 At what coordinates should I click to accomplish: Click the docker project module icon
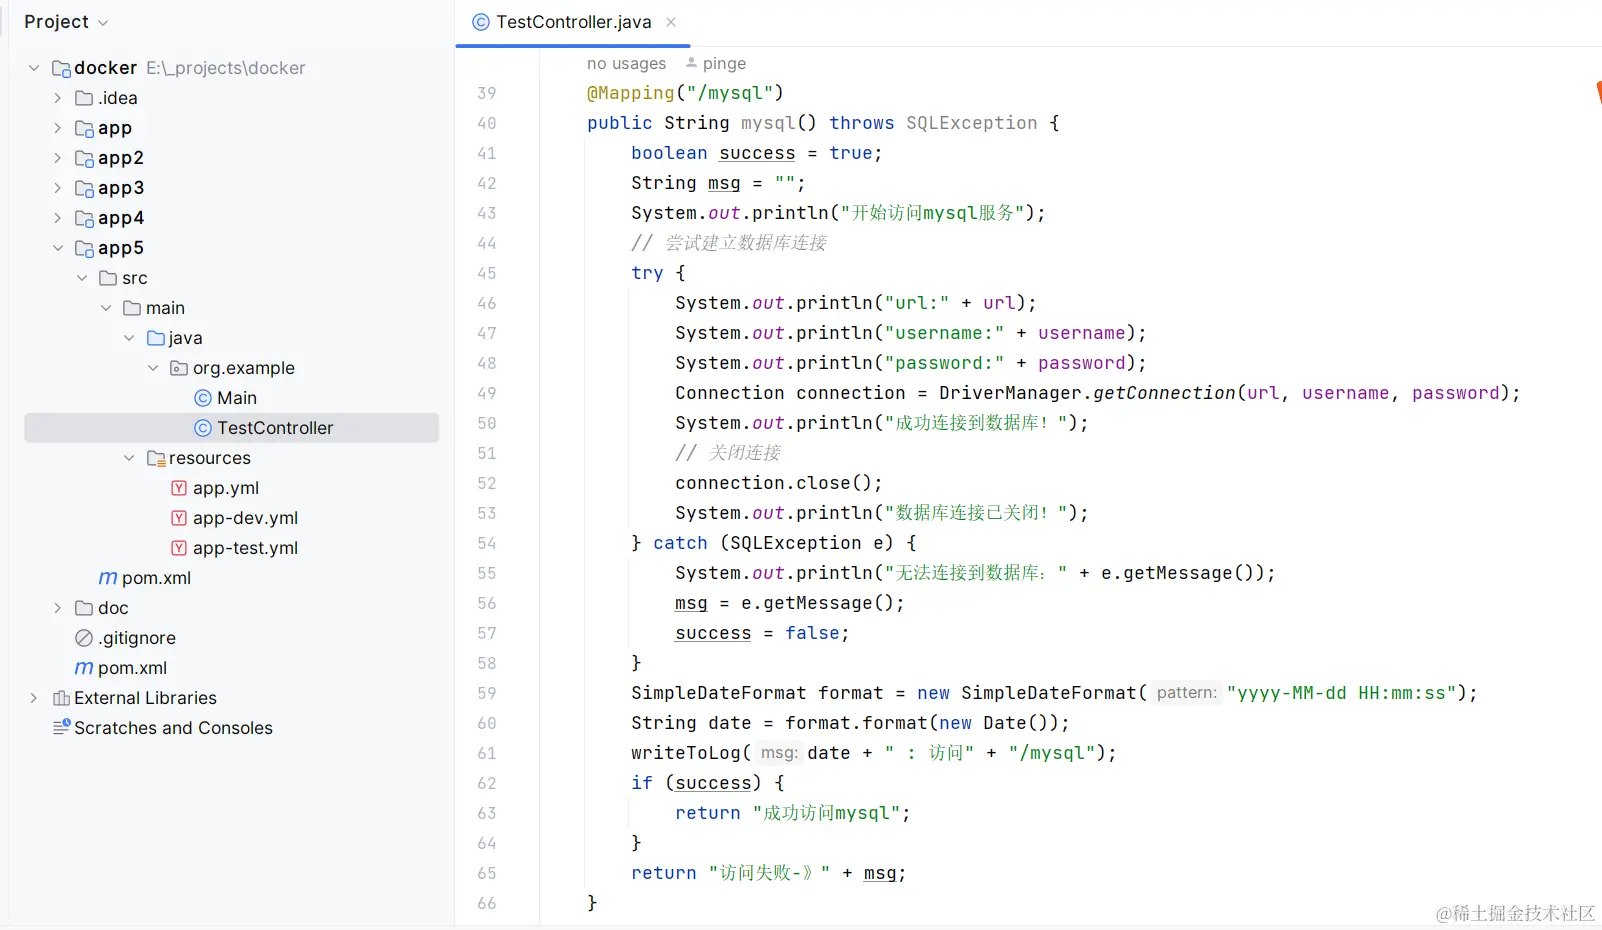pyautogui.click(x=61, y=68)
